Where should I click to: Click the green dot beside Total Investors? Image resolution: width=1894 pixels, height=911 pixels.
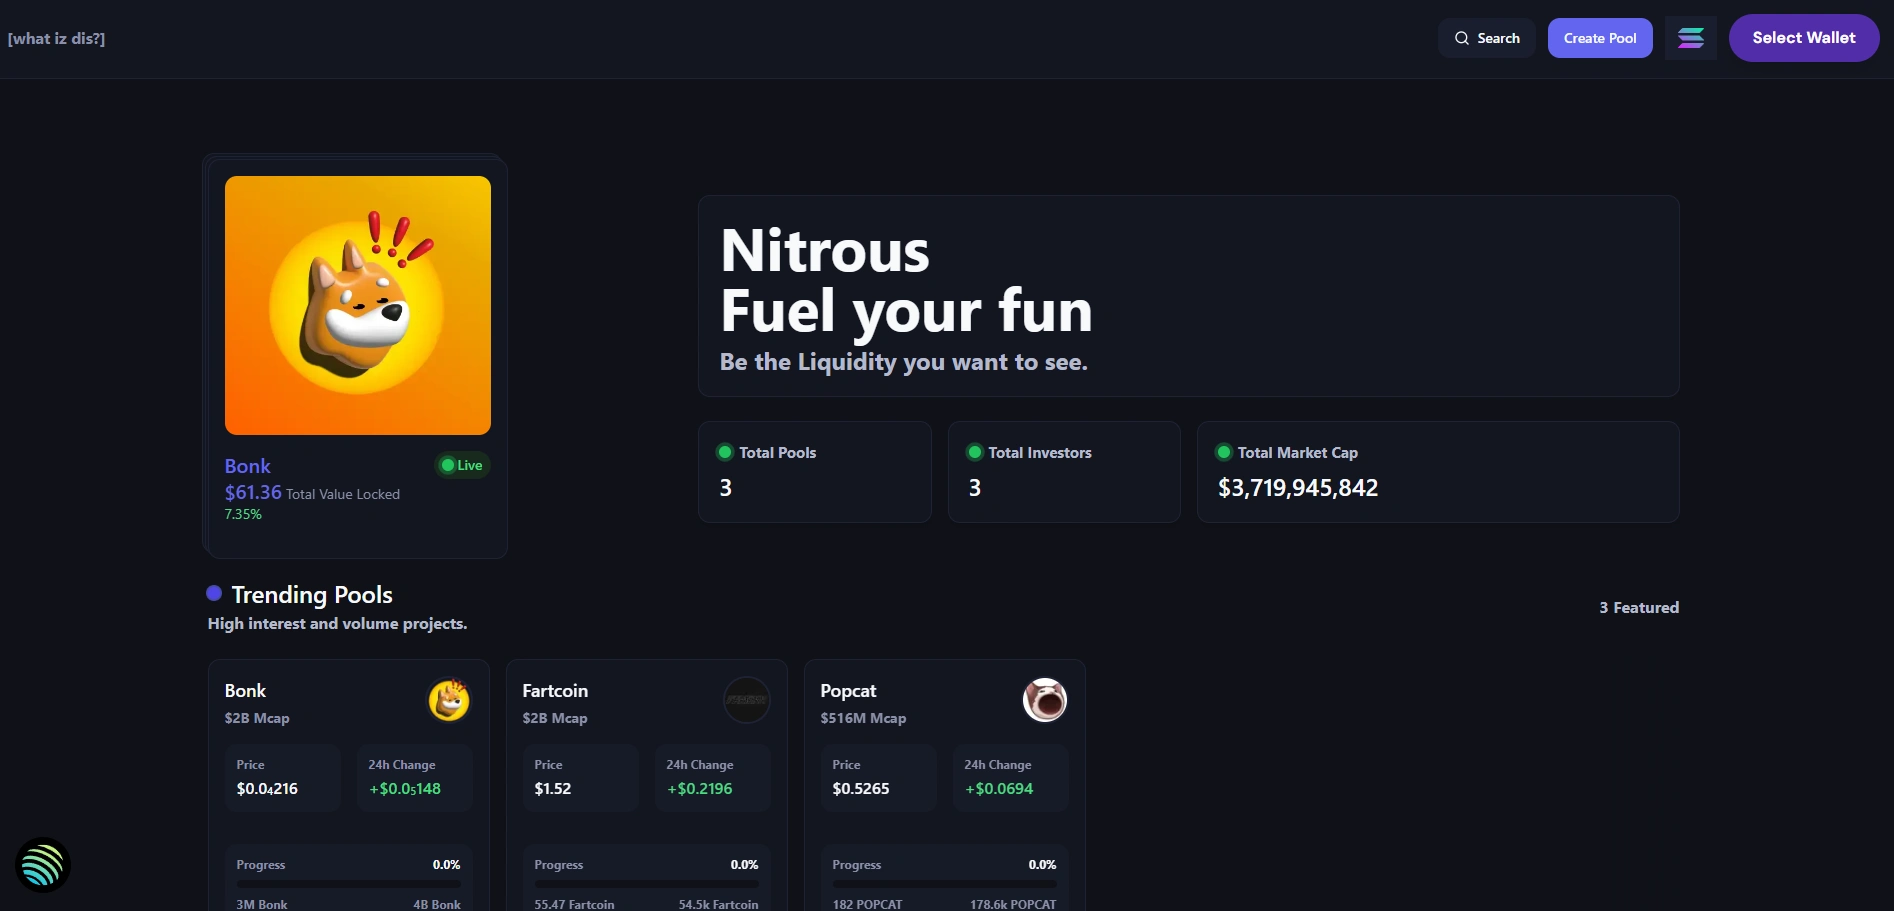[974, 452]
